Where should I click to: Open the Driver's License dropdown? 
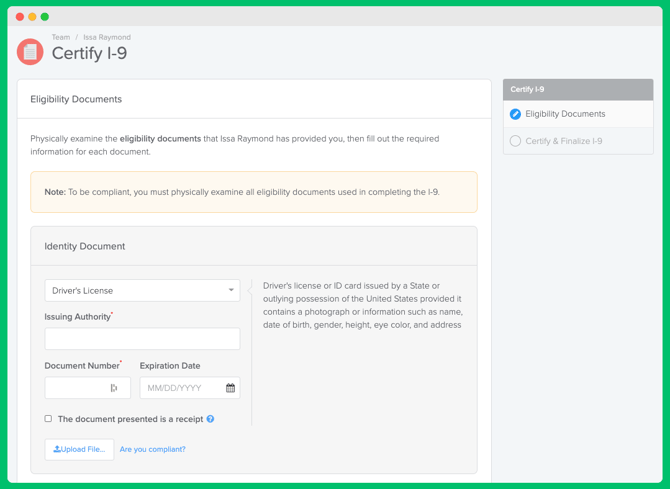[x=142, y=291]
